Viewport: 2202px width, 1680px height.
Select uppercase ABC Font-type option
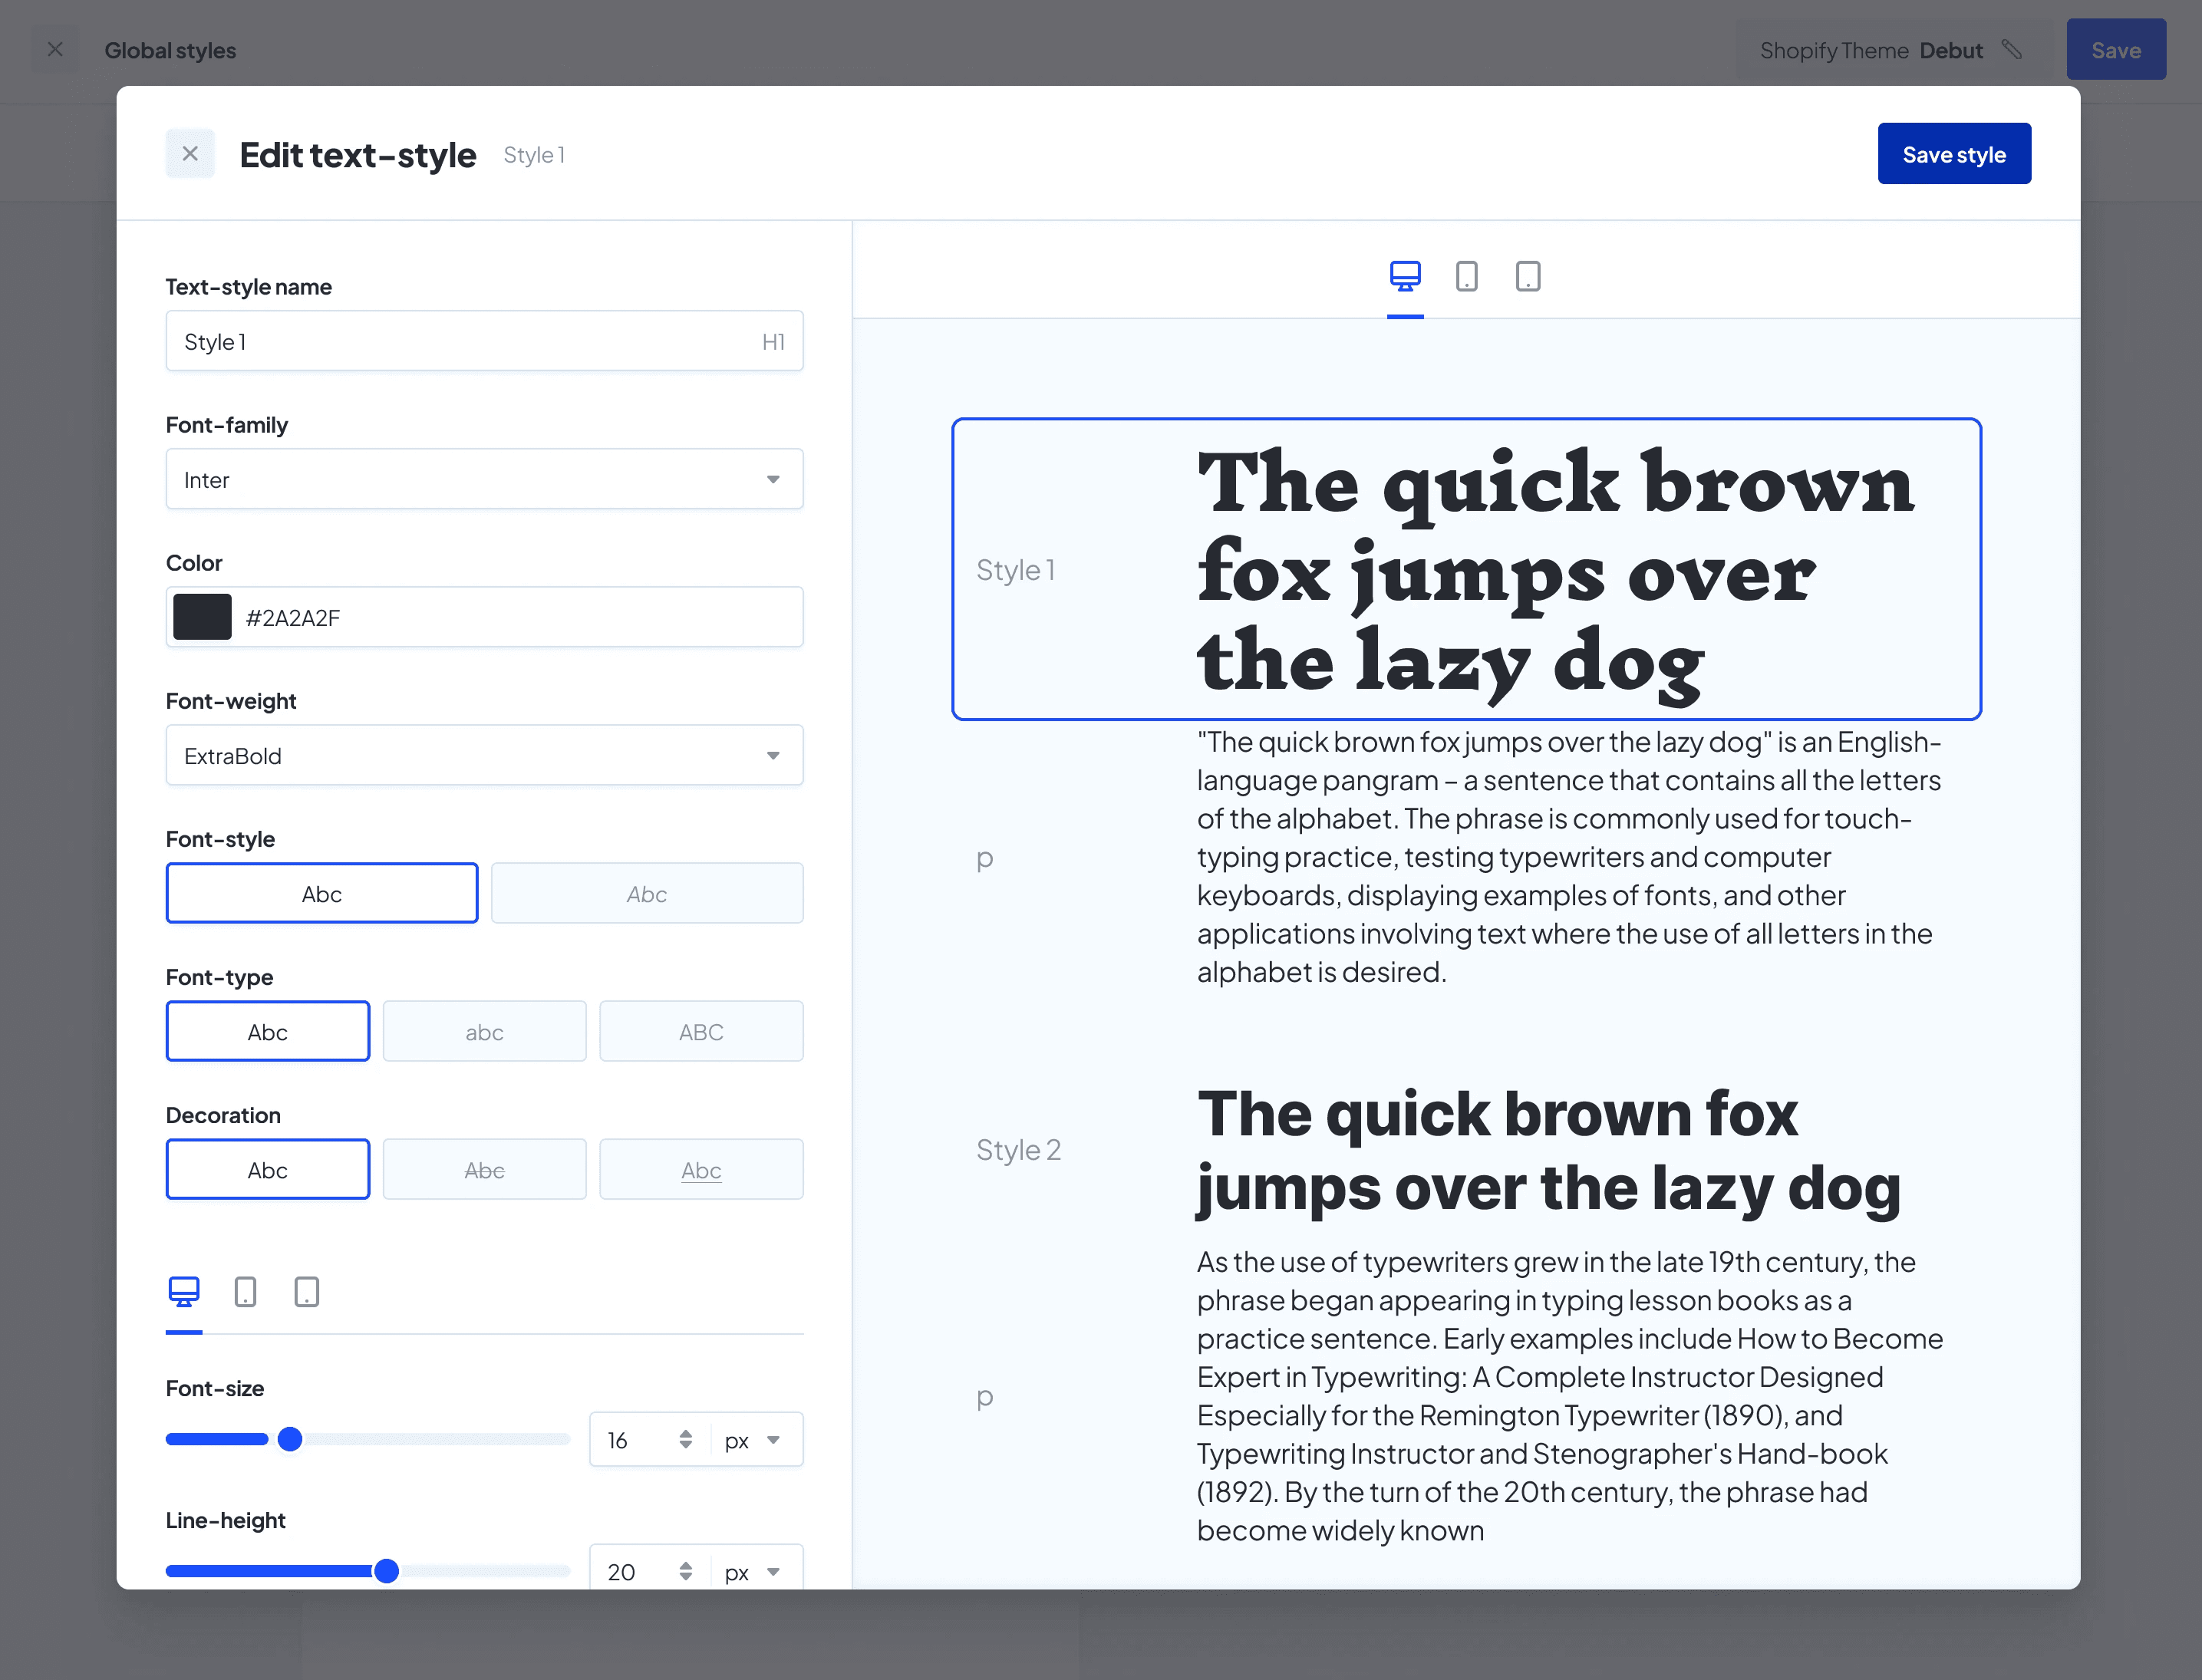click(x=701, y=1031)
